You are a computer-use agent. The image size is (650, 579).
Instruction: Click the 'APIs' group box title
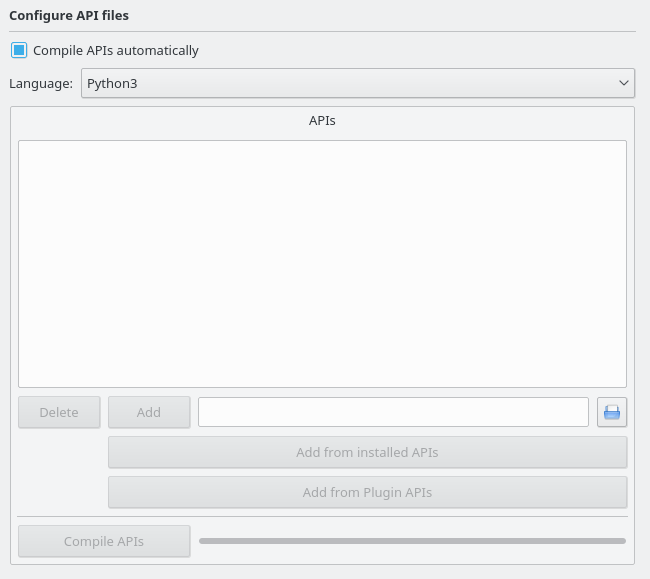[322, 120]
